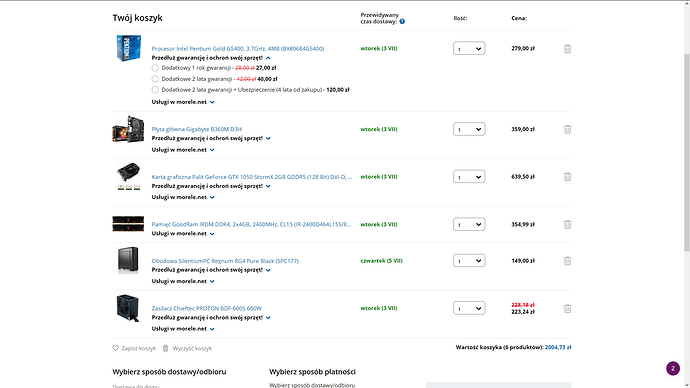Click GoodRam memory sticks thumbnail
The image size is (690, 388).
pyautogui.click(x=128, y=223)
